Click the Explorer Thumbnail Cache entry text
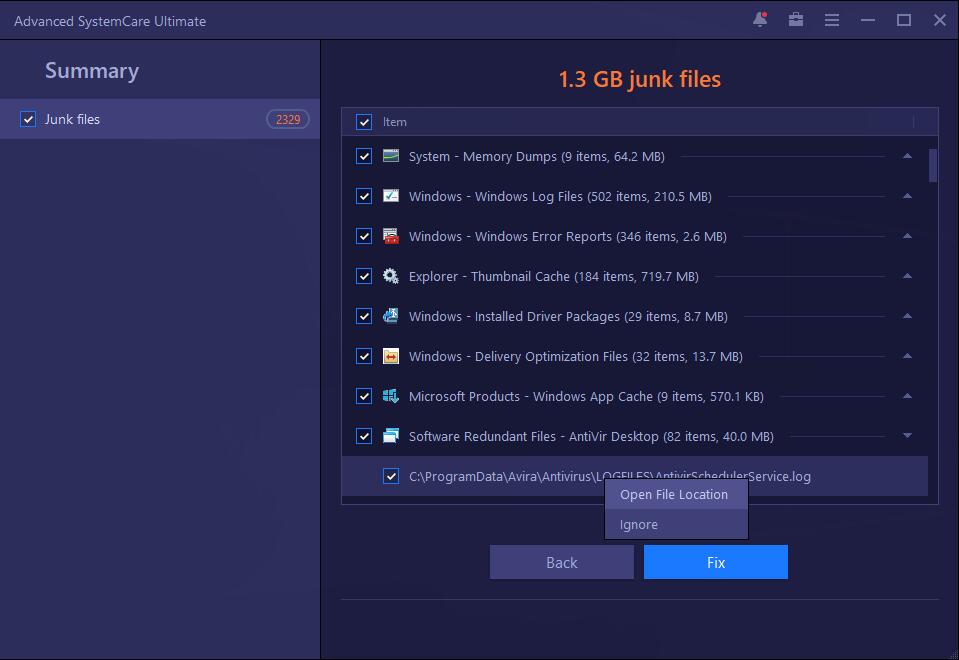Image resolution: width=959 pixels, height=660 pixels. click(554, 276)
